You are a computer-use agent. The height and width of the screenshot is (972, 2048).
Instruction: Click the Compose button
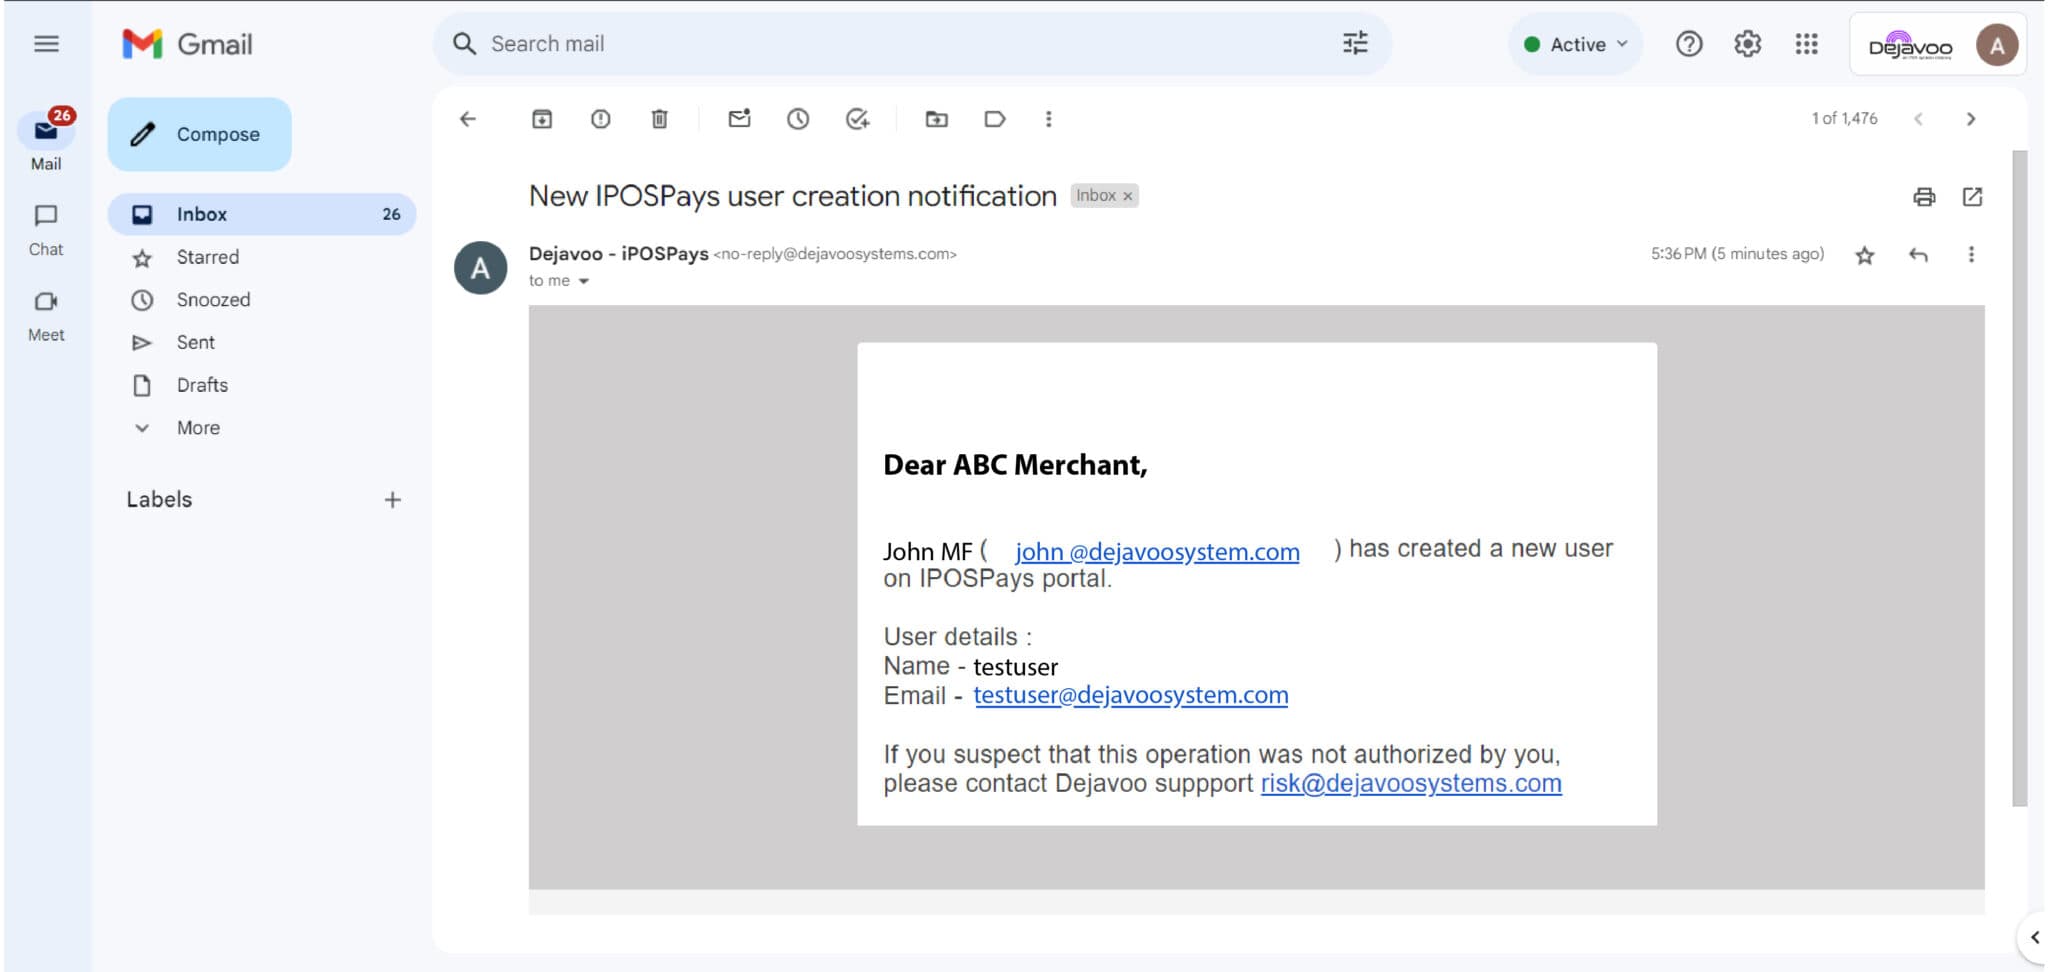199,134
